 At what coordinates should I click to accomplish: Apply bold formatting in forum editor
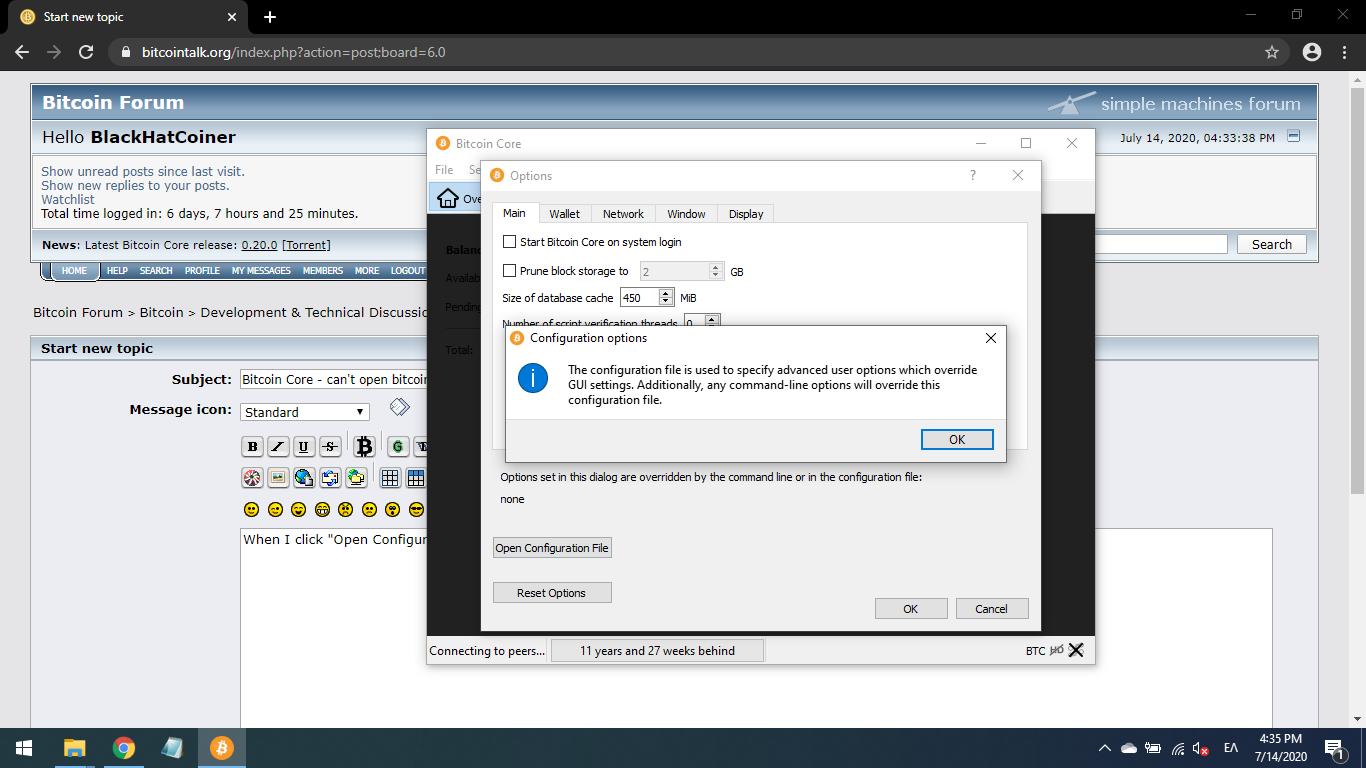tap(253, 447)
